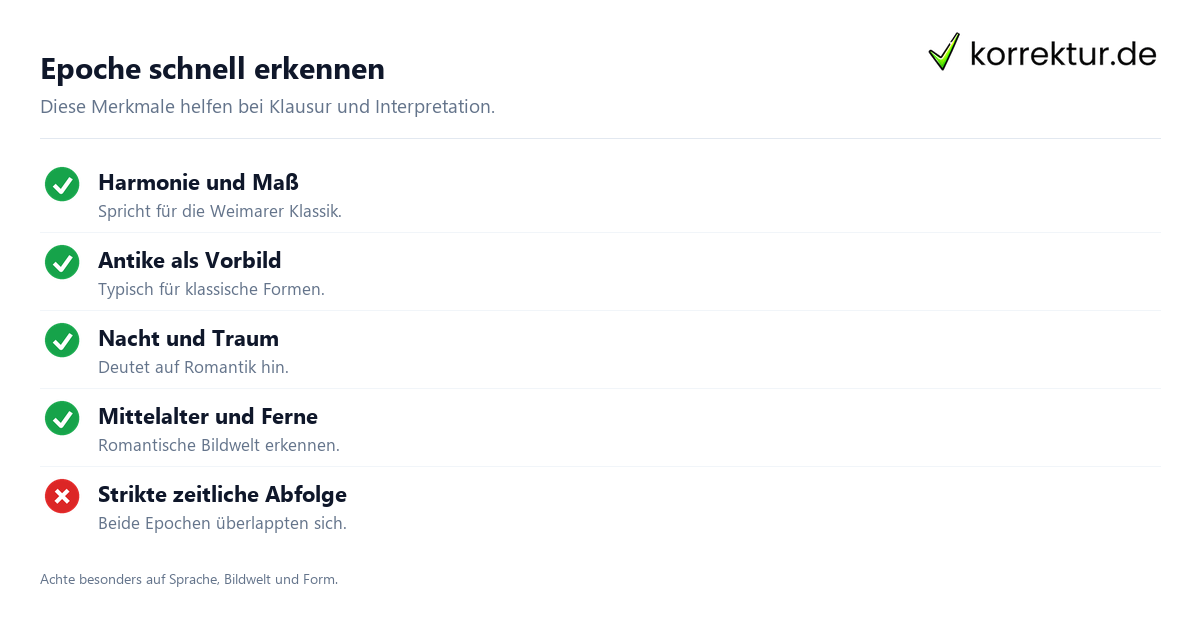Click the green checkmark in the korrektur.de logo

944,52
